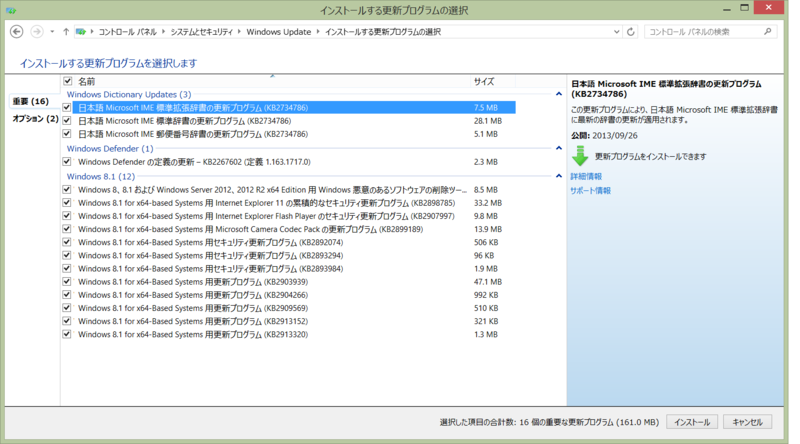Open recent locations dropdown arrow
This screenshot has height=444, width=800.
coord(52,32)
